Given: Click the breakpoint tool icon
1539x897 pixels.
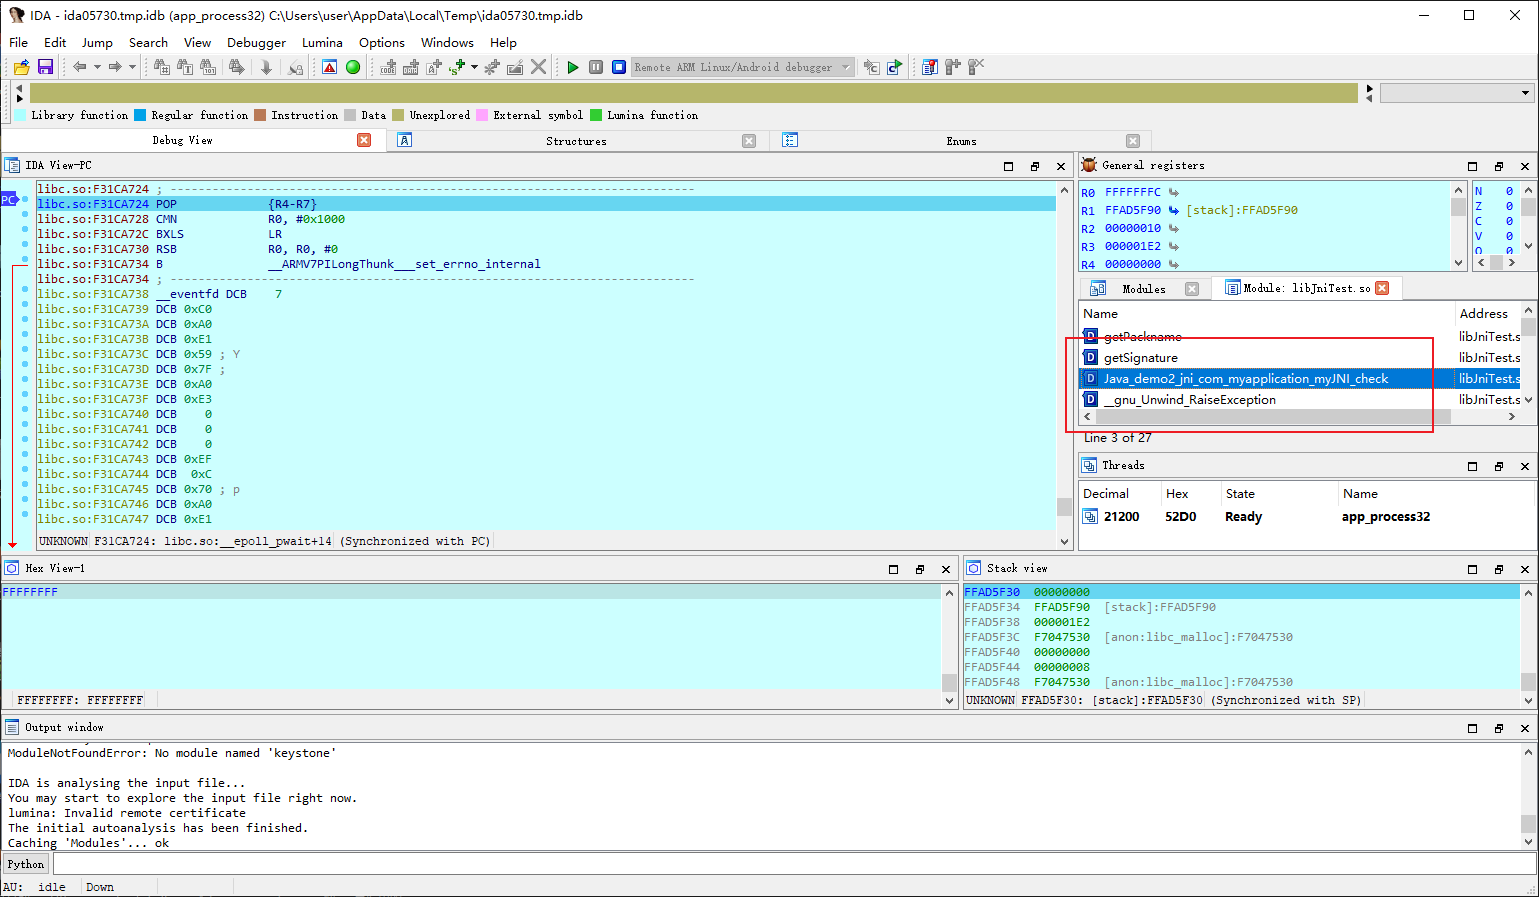Looking at the screenshot, I should click(x=953, y=67).
